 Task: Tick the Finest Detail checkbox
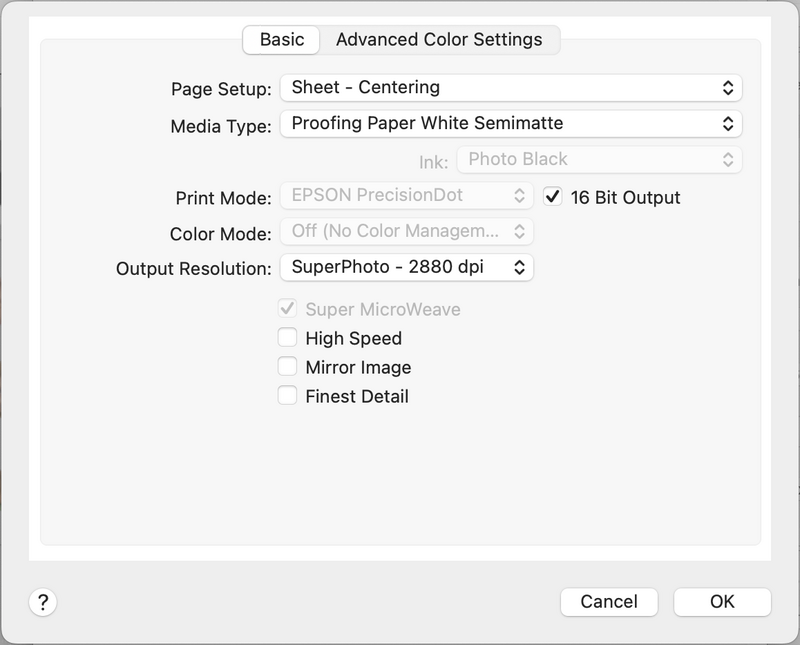288,396
